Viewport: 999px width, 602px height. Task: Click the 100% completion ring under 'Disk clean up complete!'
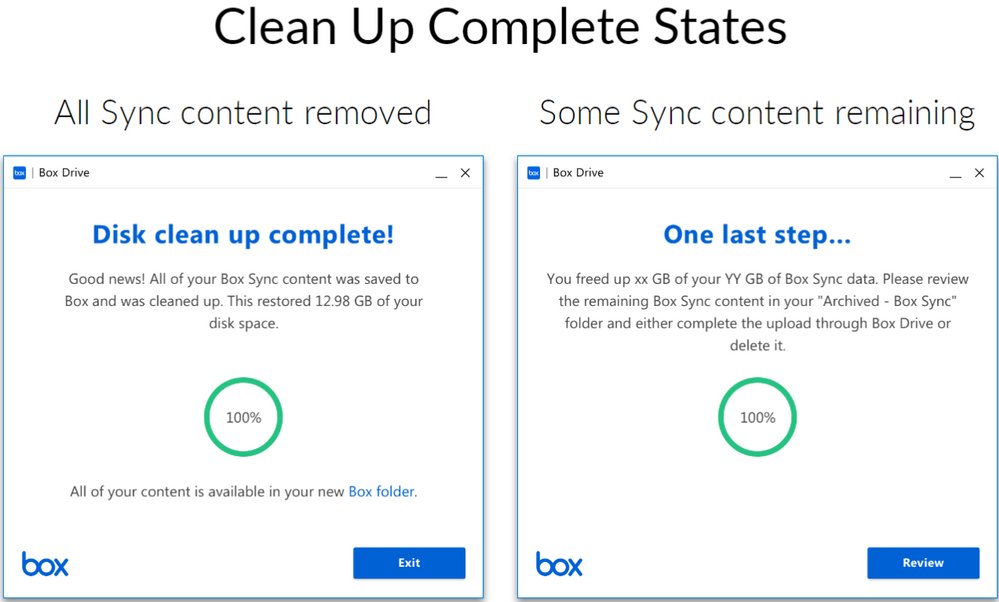[x=243, y=417]
